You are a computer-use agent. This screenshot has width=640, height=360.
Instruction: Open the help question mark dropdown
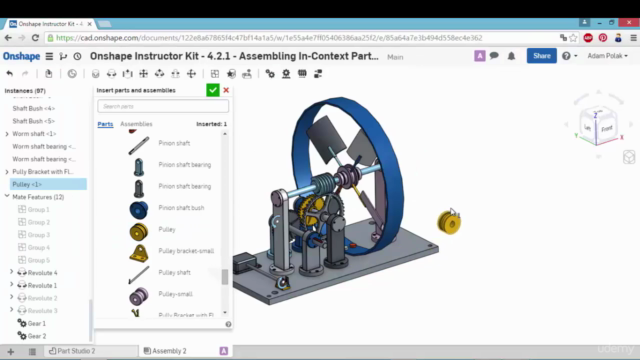point(569,56)
